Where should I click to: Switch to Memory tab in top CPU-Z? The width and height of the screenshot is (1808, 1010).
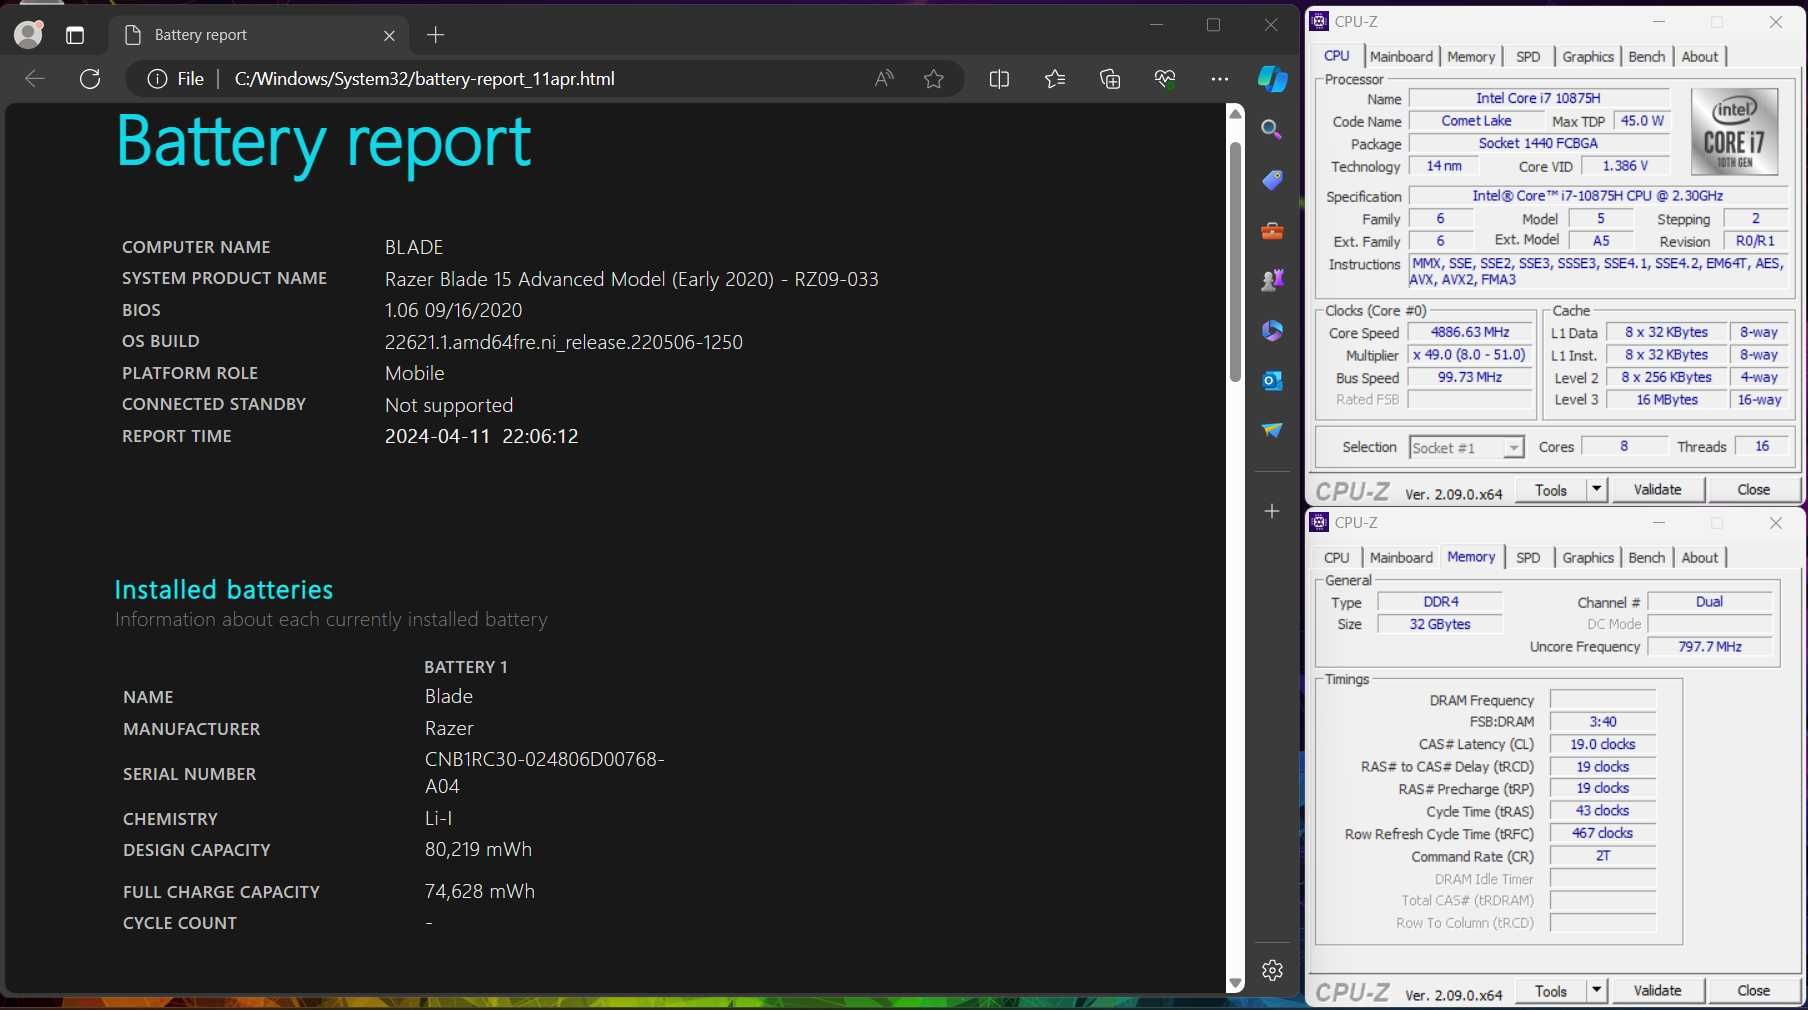tap(1471, 57)
